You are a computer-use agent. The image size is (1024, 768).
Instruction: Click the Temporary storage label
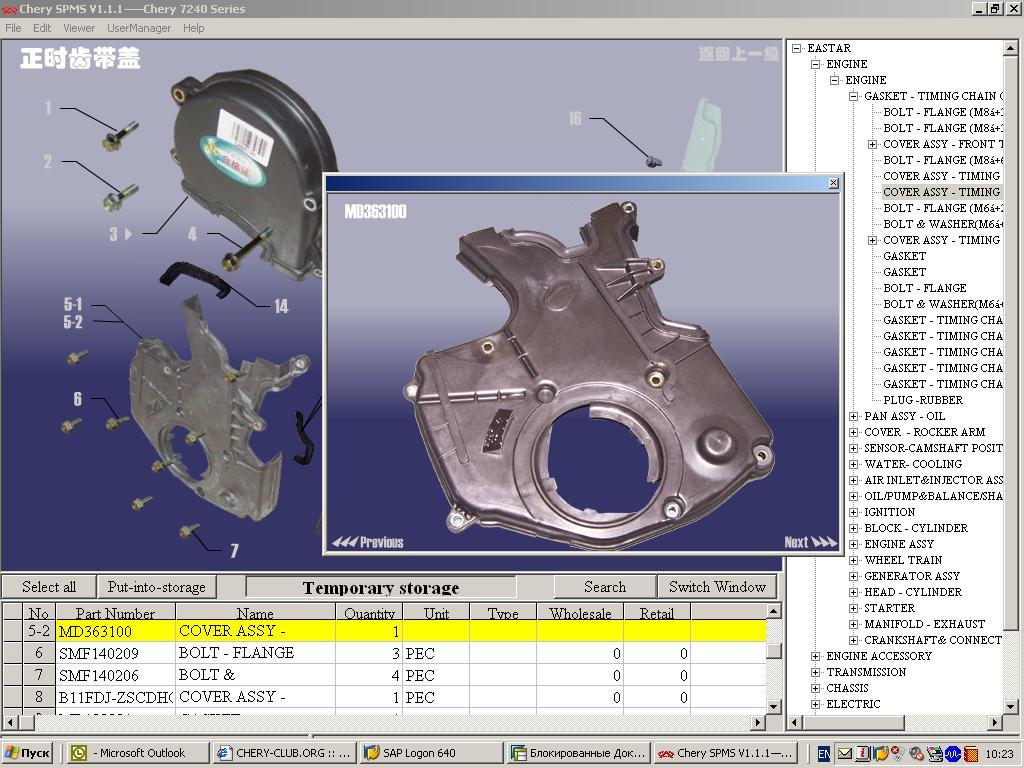[x=381, y=588]
